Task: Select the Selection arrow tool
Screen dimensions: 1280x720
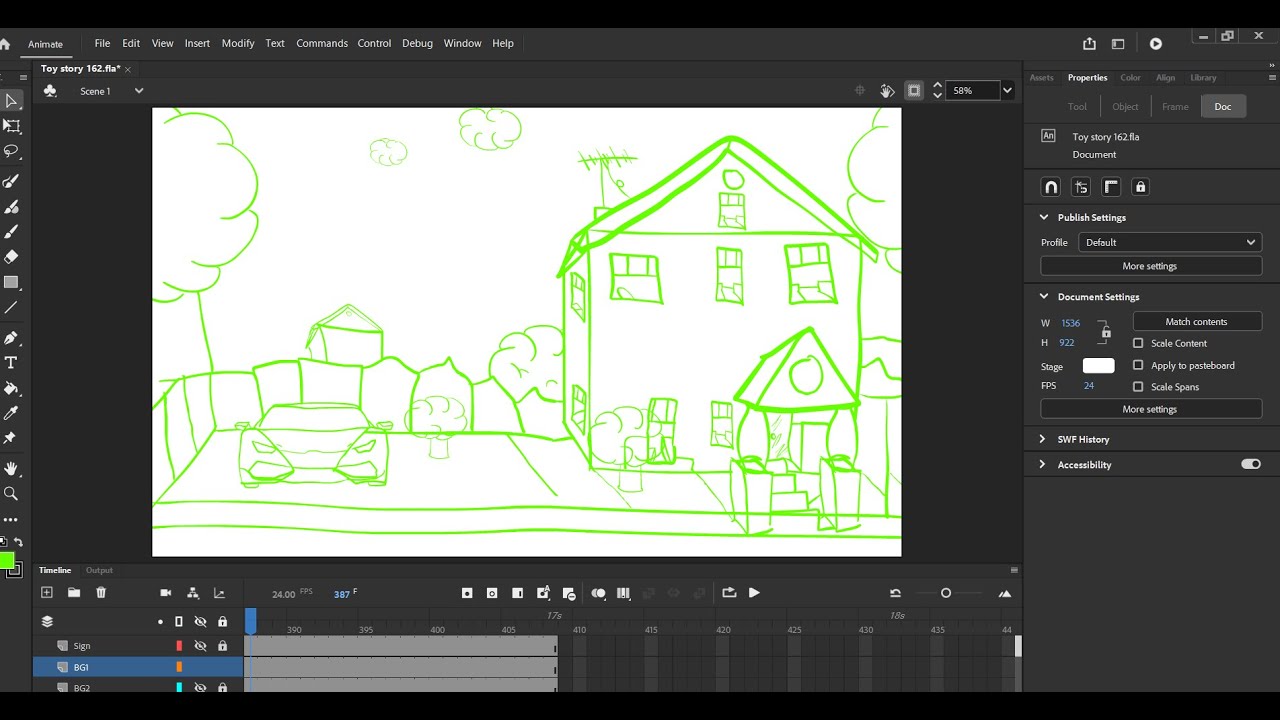Action: point(11,101)
